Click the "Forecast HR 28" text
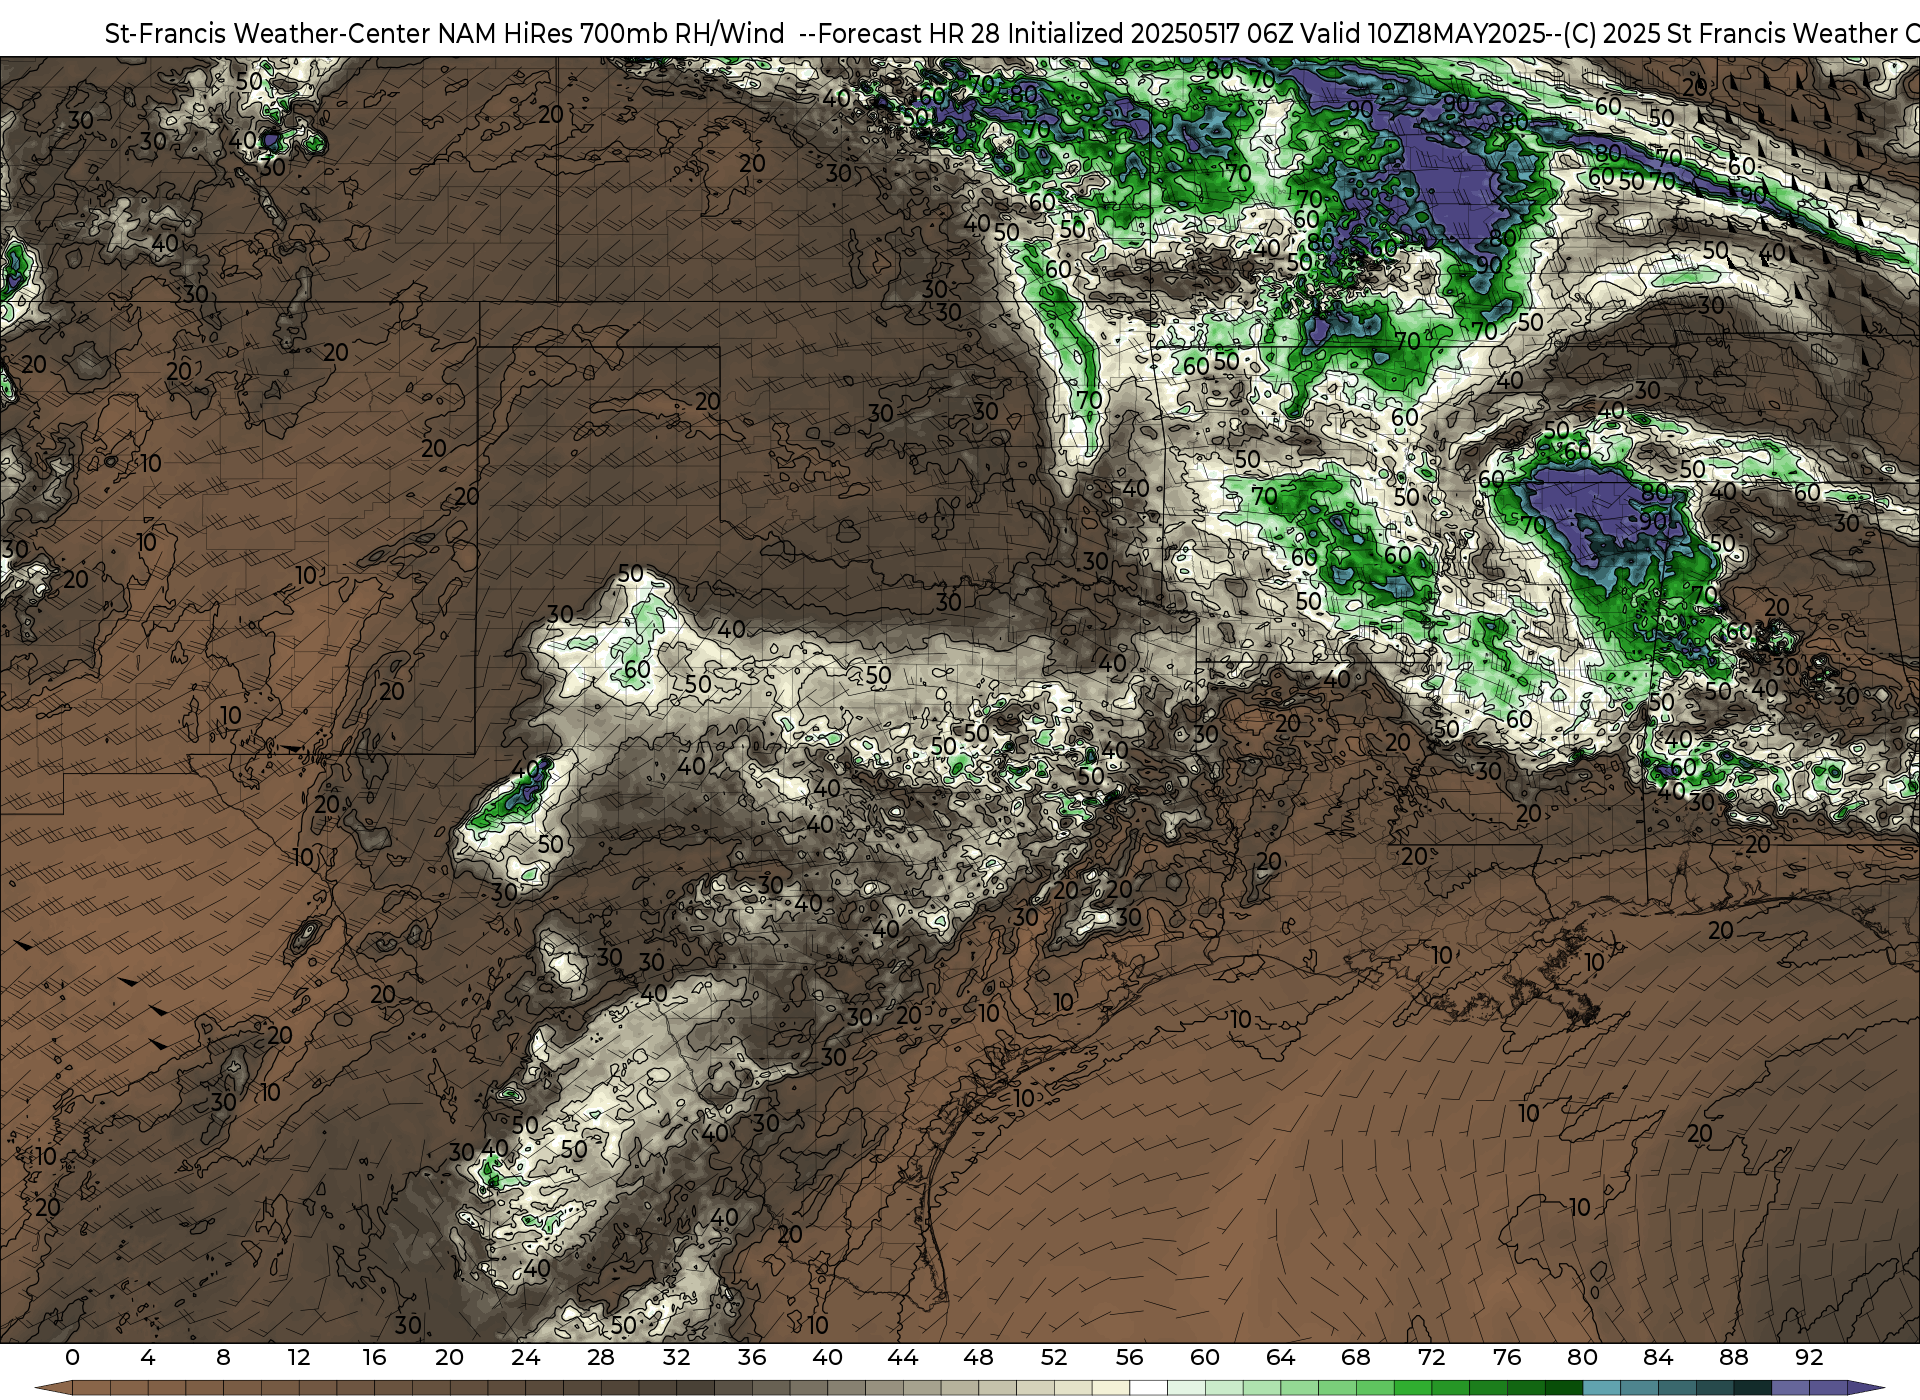 909,34
